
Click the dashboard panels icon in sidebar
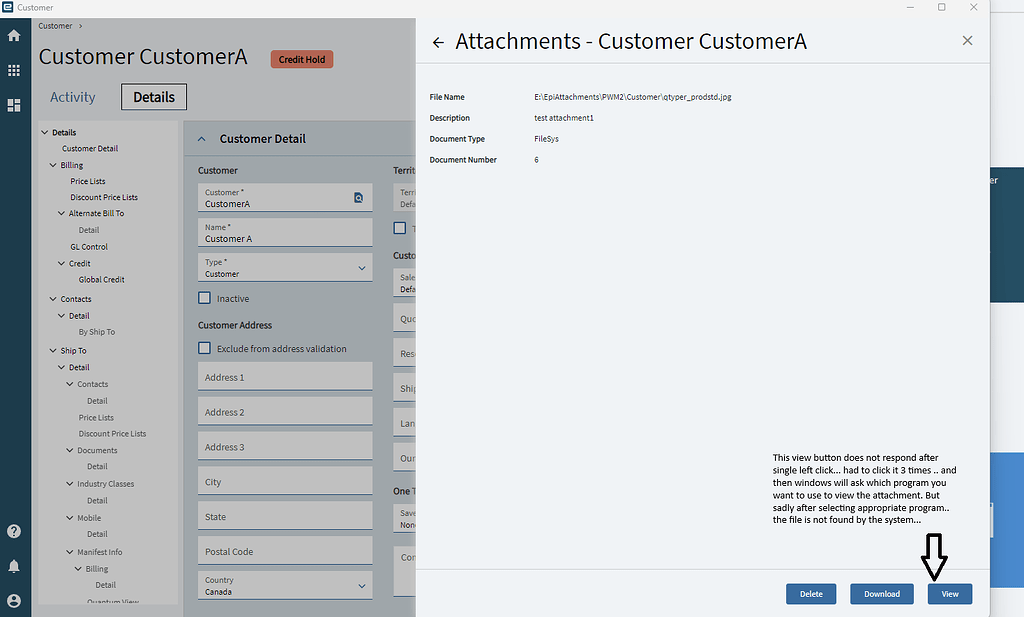pos(14,106)
